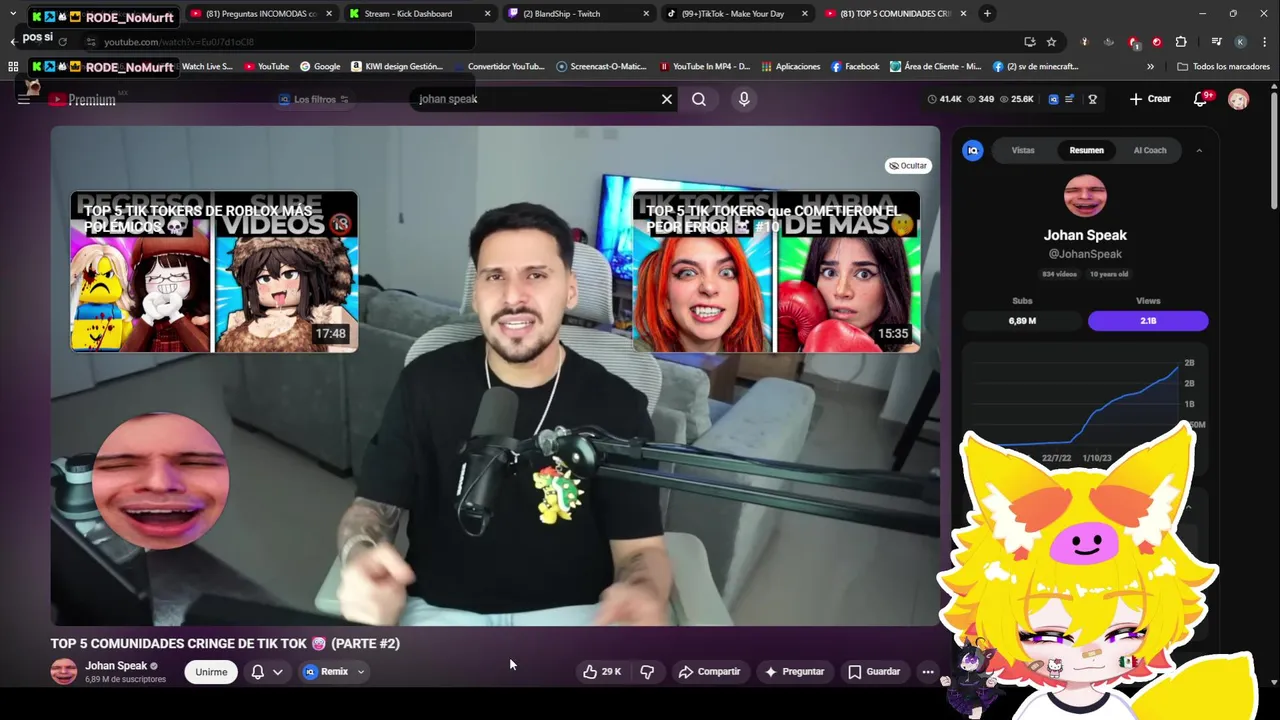
Task: Start voice search with the microphone
Action: [x=744, y=99]
